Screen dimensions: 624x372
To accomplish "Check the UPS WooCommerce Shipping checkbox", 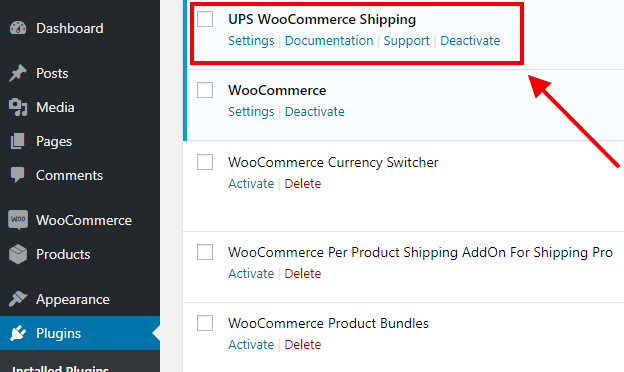I will [x=205, y=19].
